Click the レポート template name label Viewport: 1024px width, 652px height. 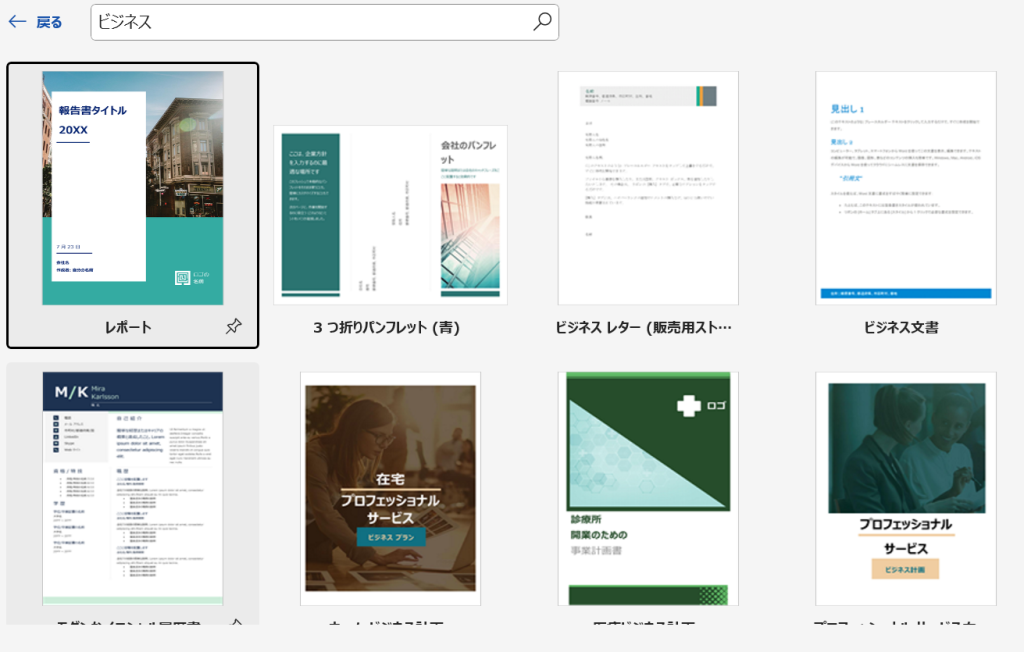(x=128, y=327)
